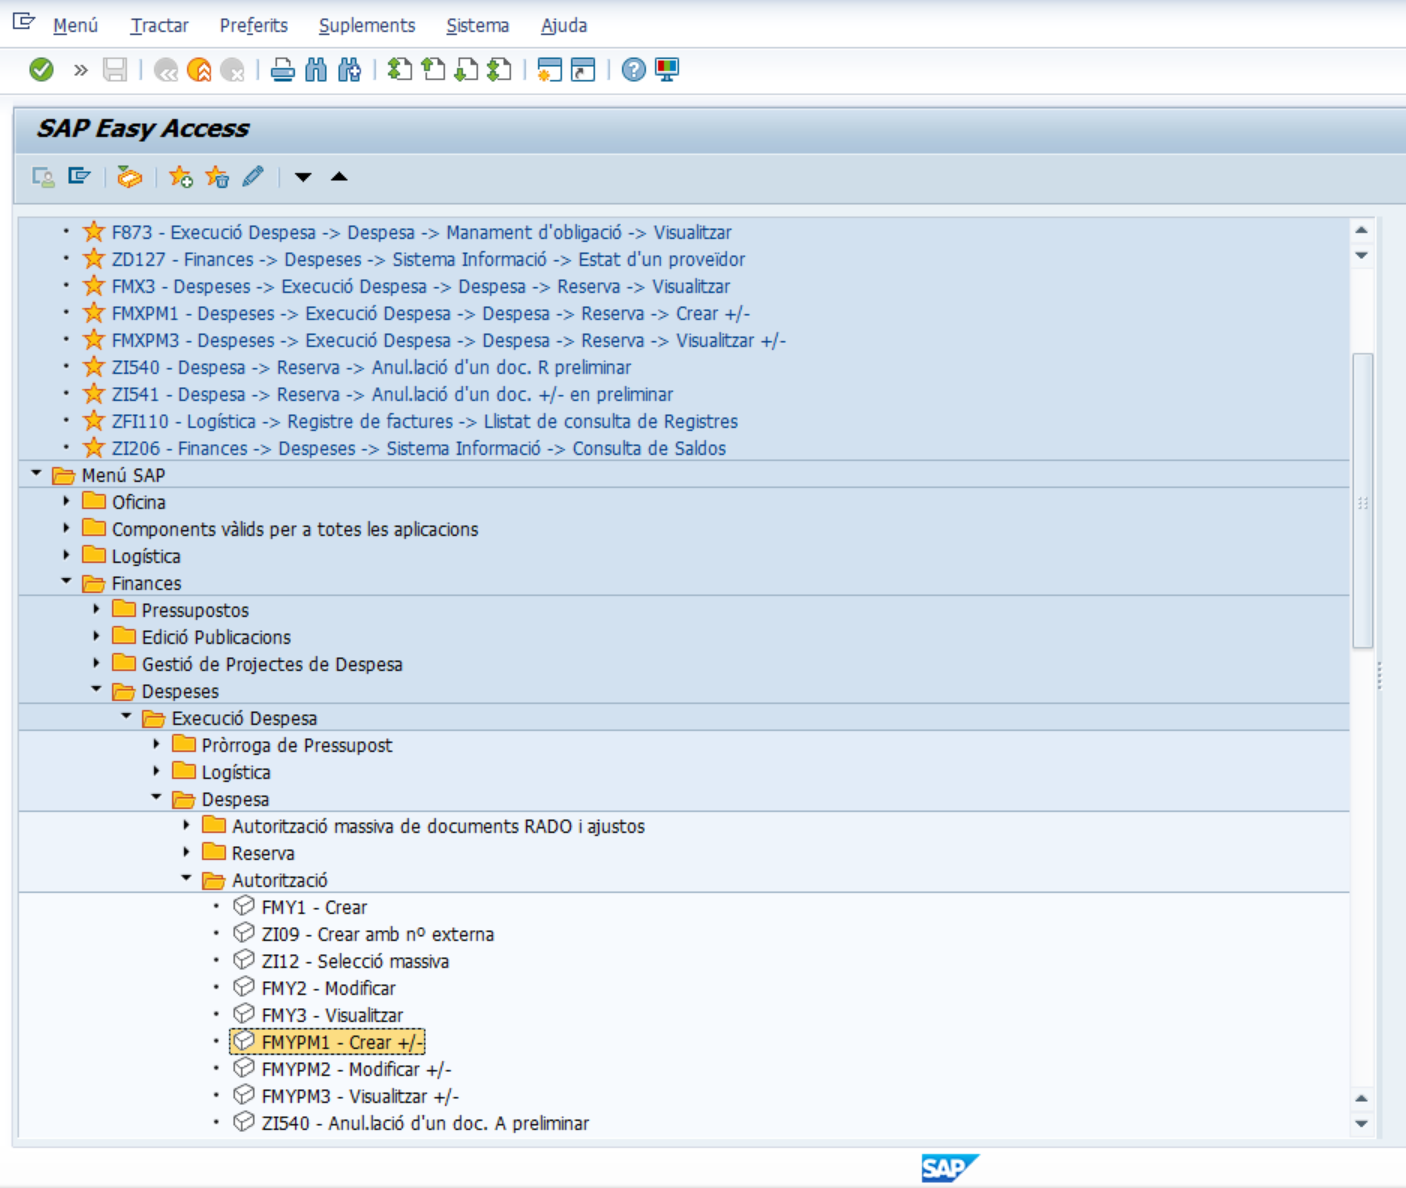The width and height of the screenshot is (1406, 1188).
Task: Collapse the Autorització folder
Action: tap(186, 879)
